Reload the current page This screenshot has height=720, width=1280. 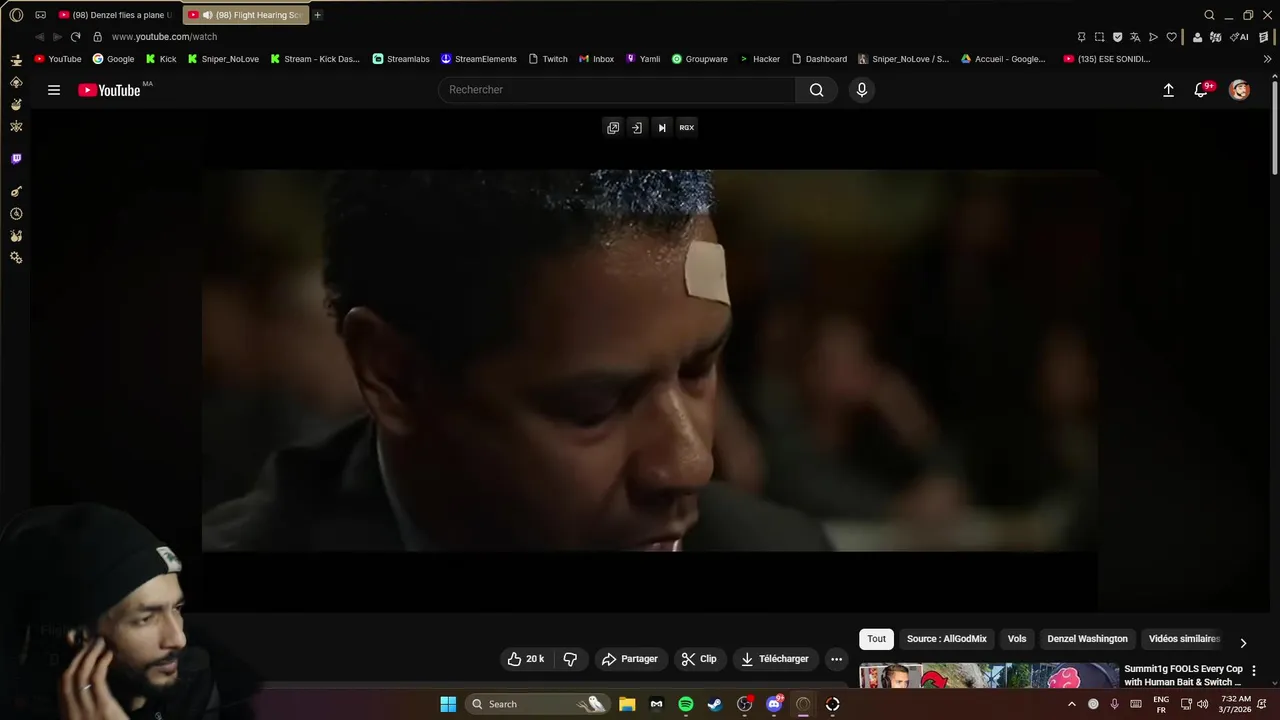(75, 37)
